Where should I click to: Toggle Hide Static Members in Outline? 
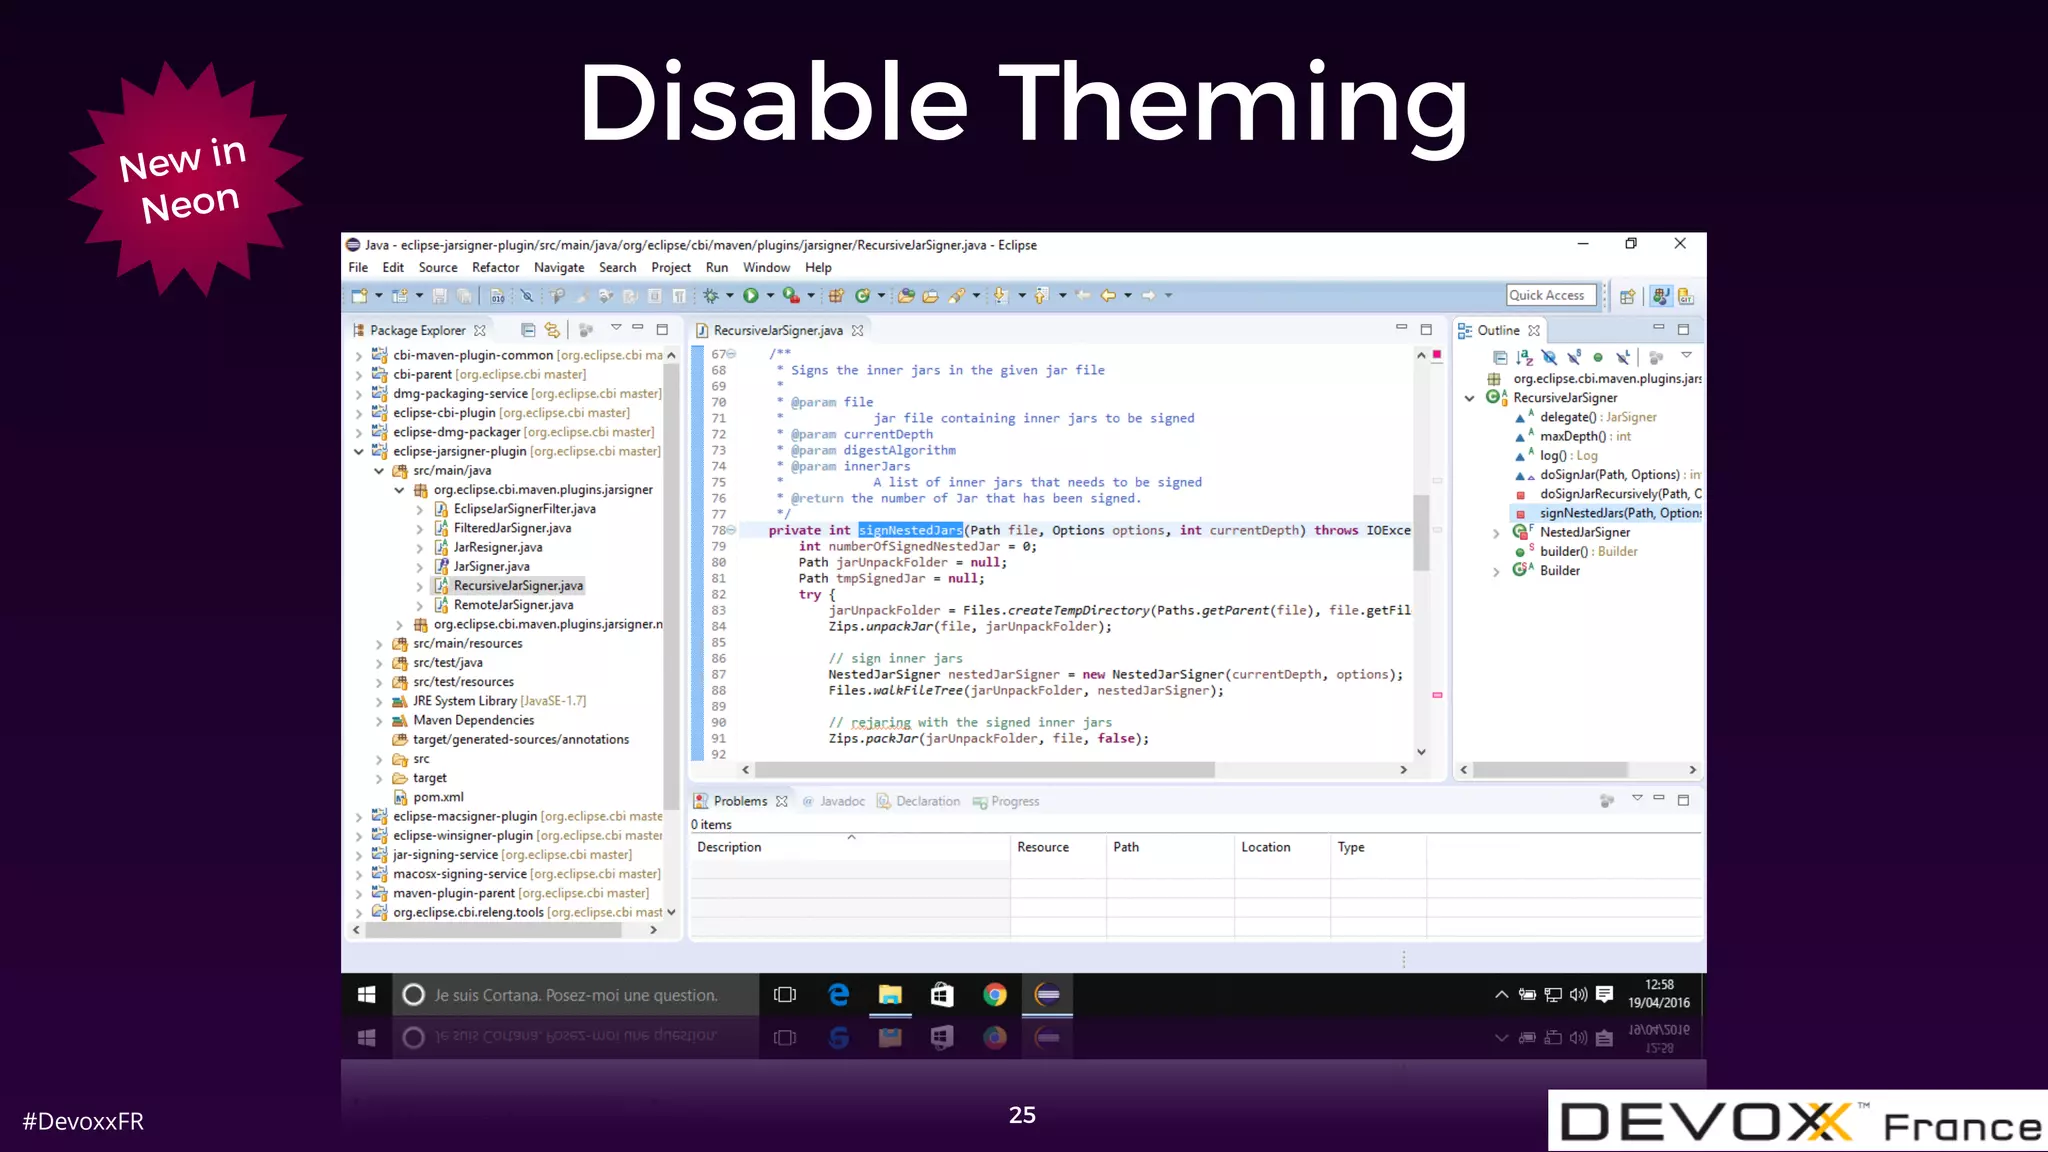coord(1574,357)
